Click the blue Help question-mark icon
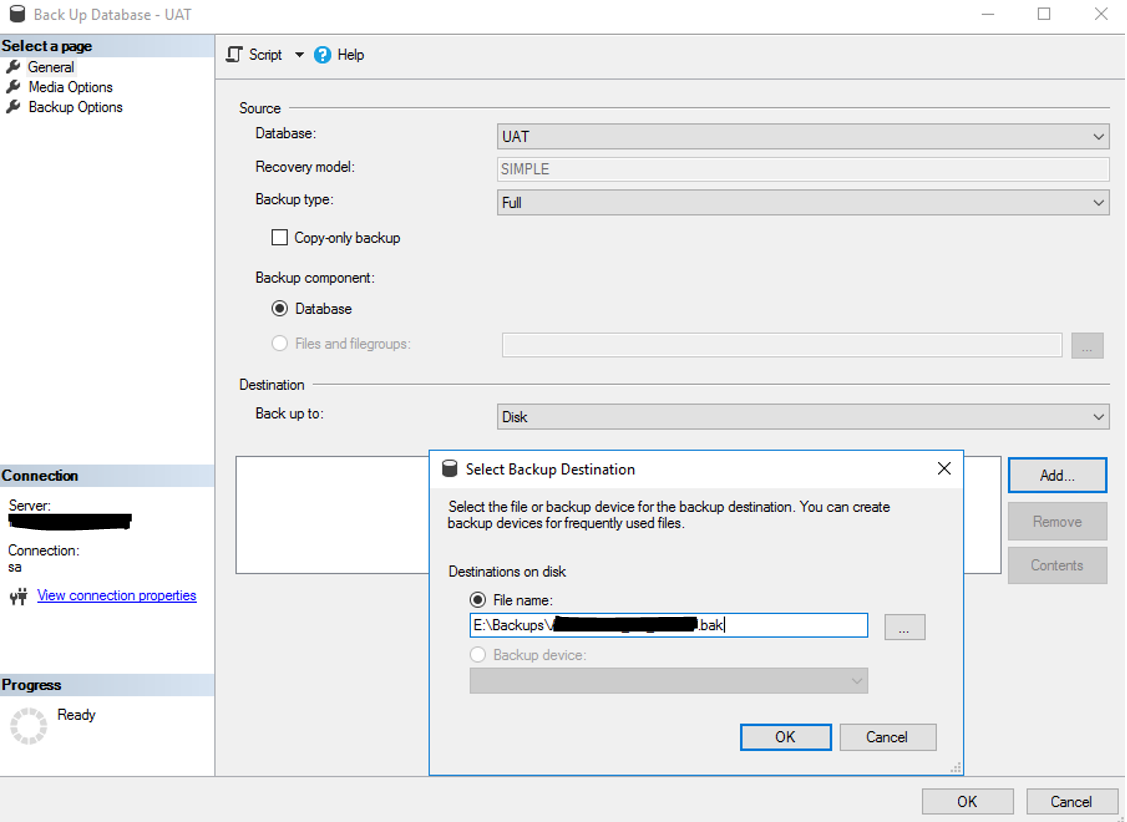The width and height of the screenshot is (1127, 822). coord(323,55)
